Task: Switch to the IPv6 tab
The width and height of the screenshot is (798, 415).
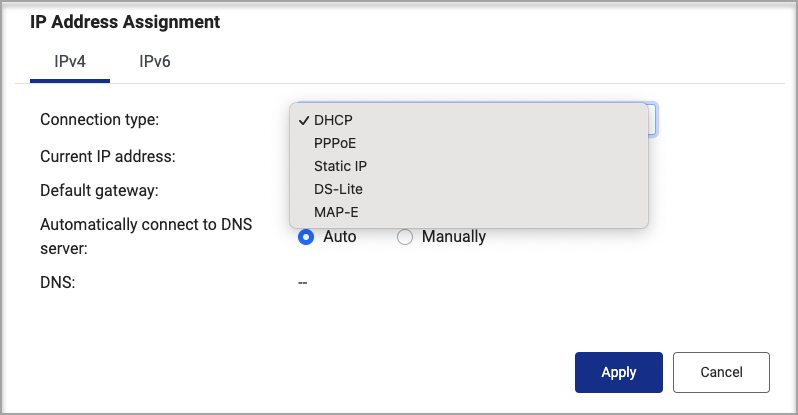Action: coord(155,62)
